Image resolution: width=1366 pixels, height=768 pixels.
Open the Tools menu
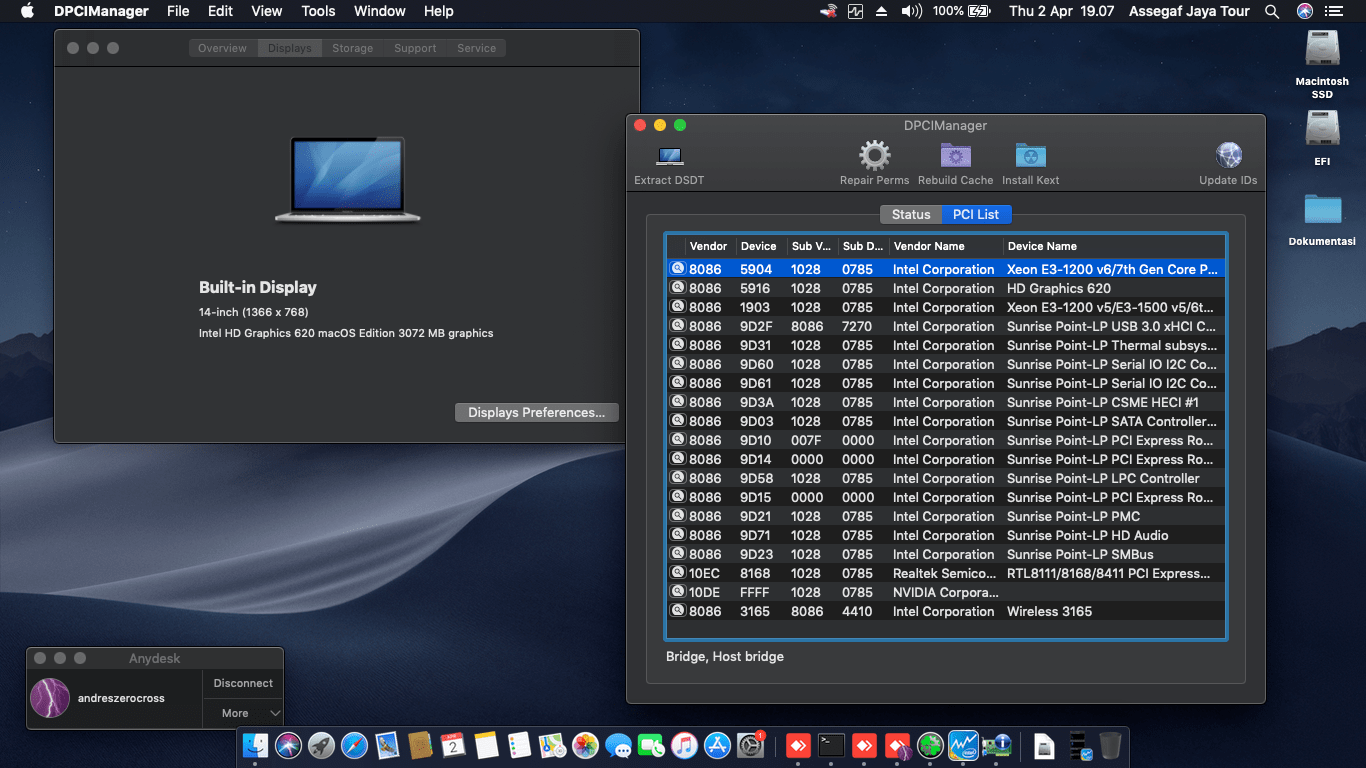318,11
